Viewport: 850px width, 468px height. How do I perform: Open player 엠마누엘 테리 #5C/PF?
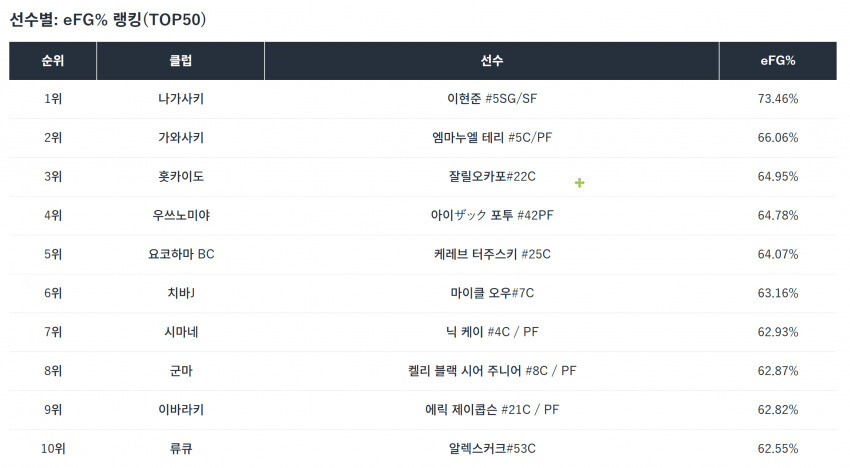[x=491, y=138]
